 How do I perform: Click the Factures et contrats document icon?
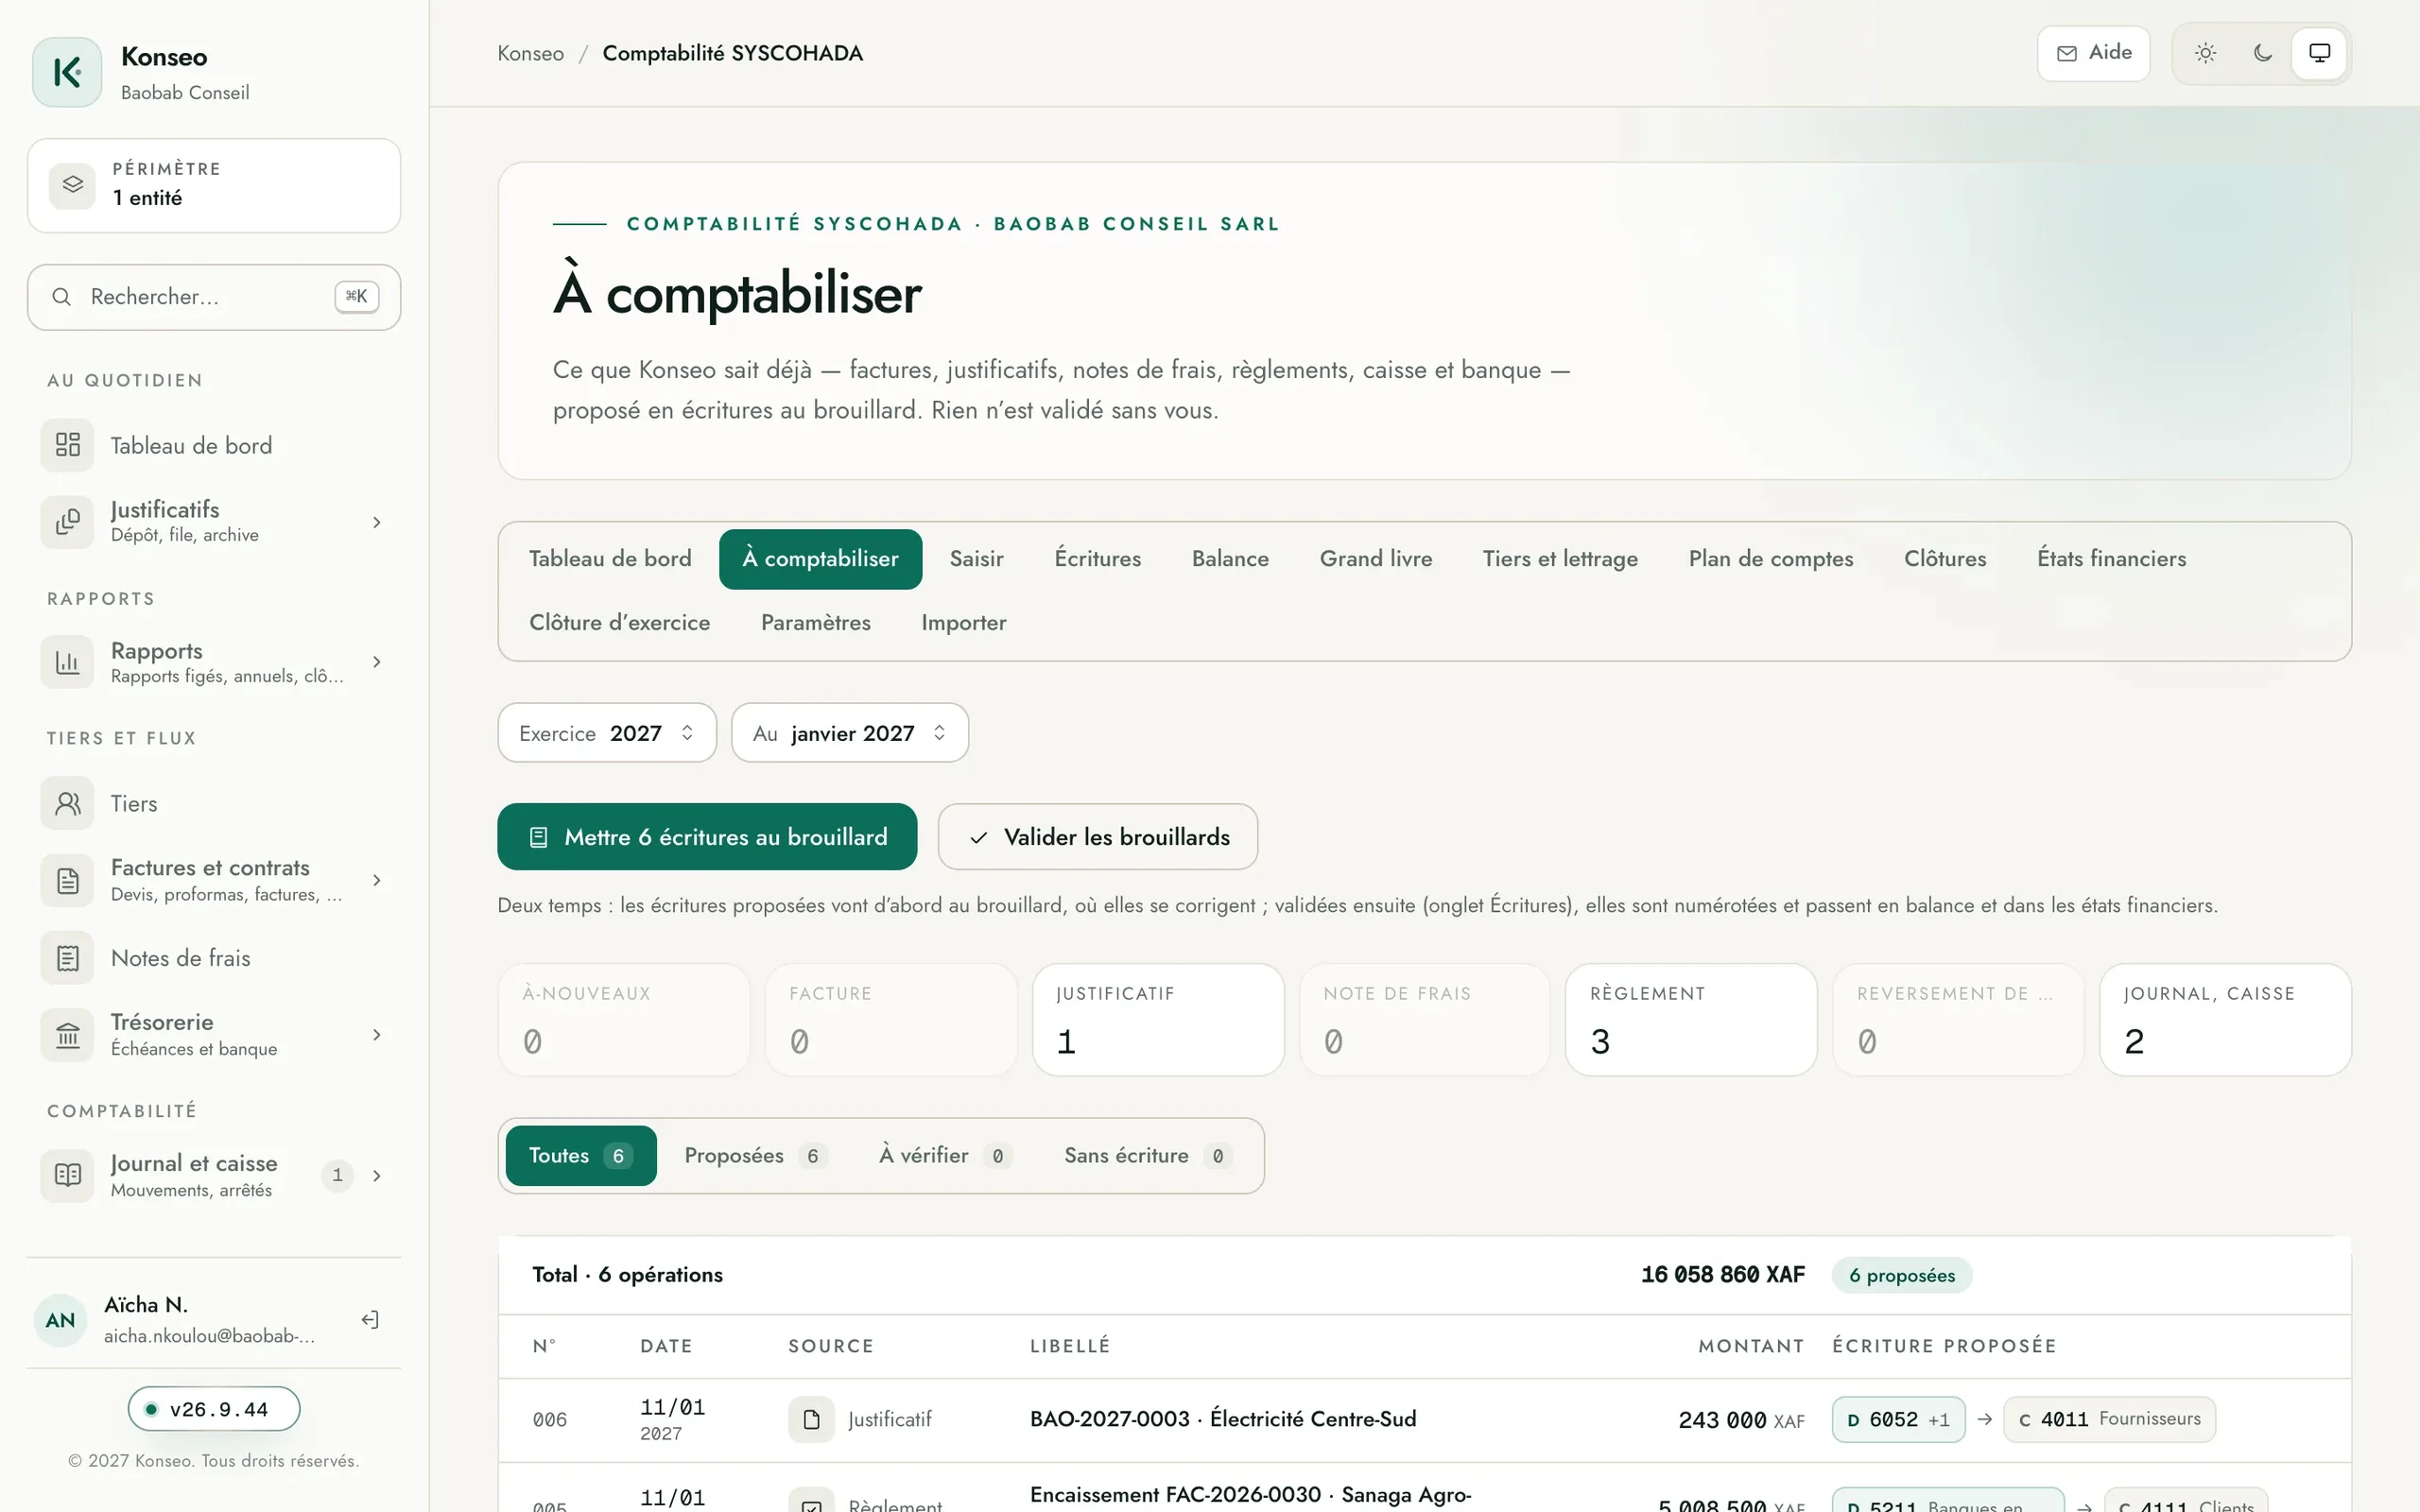point(67,880)
